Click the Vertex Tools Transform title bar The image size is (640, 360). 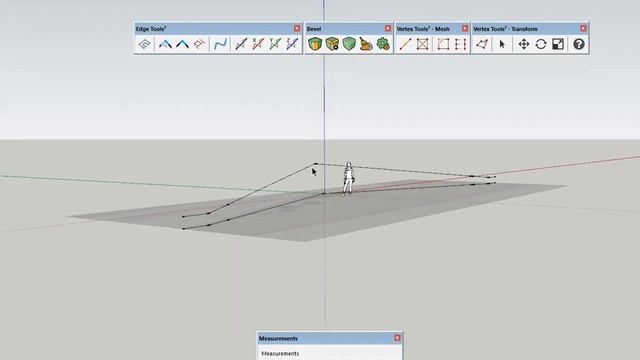coord(505,29)
